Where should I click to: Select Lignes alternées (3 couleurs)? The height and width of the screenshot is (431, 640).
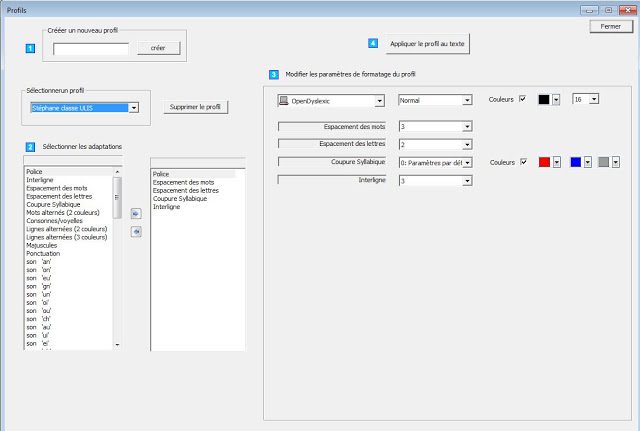[x=67, y=237]
